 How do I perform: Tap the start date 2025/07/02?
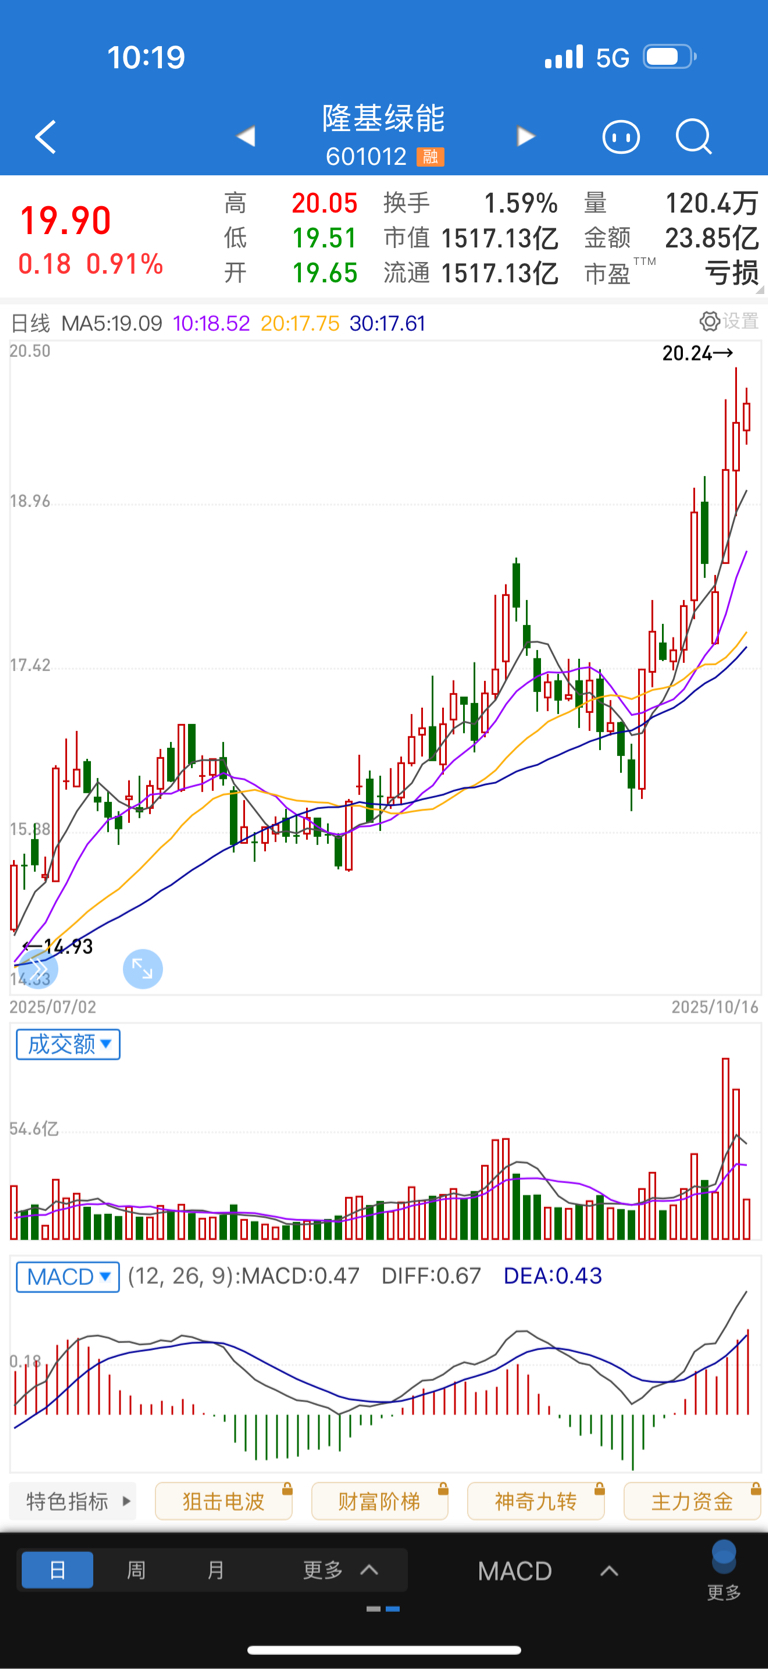[x=53, y=1007]
